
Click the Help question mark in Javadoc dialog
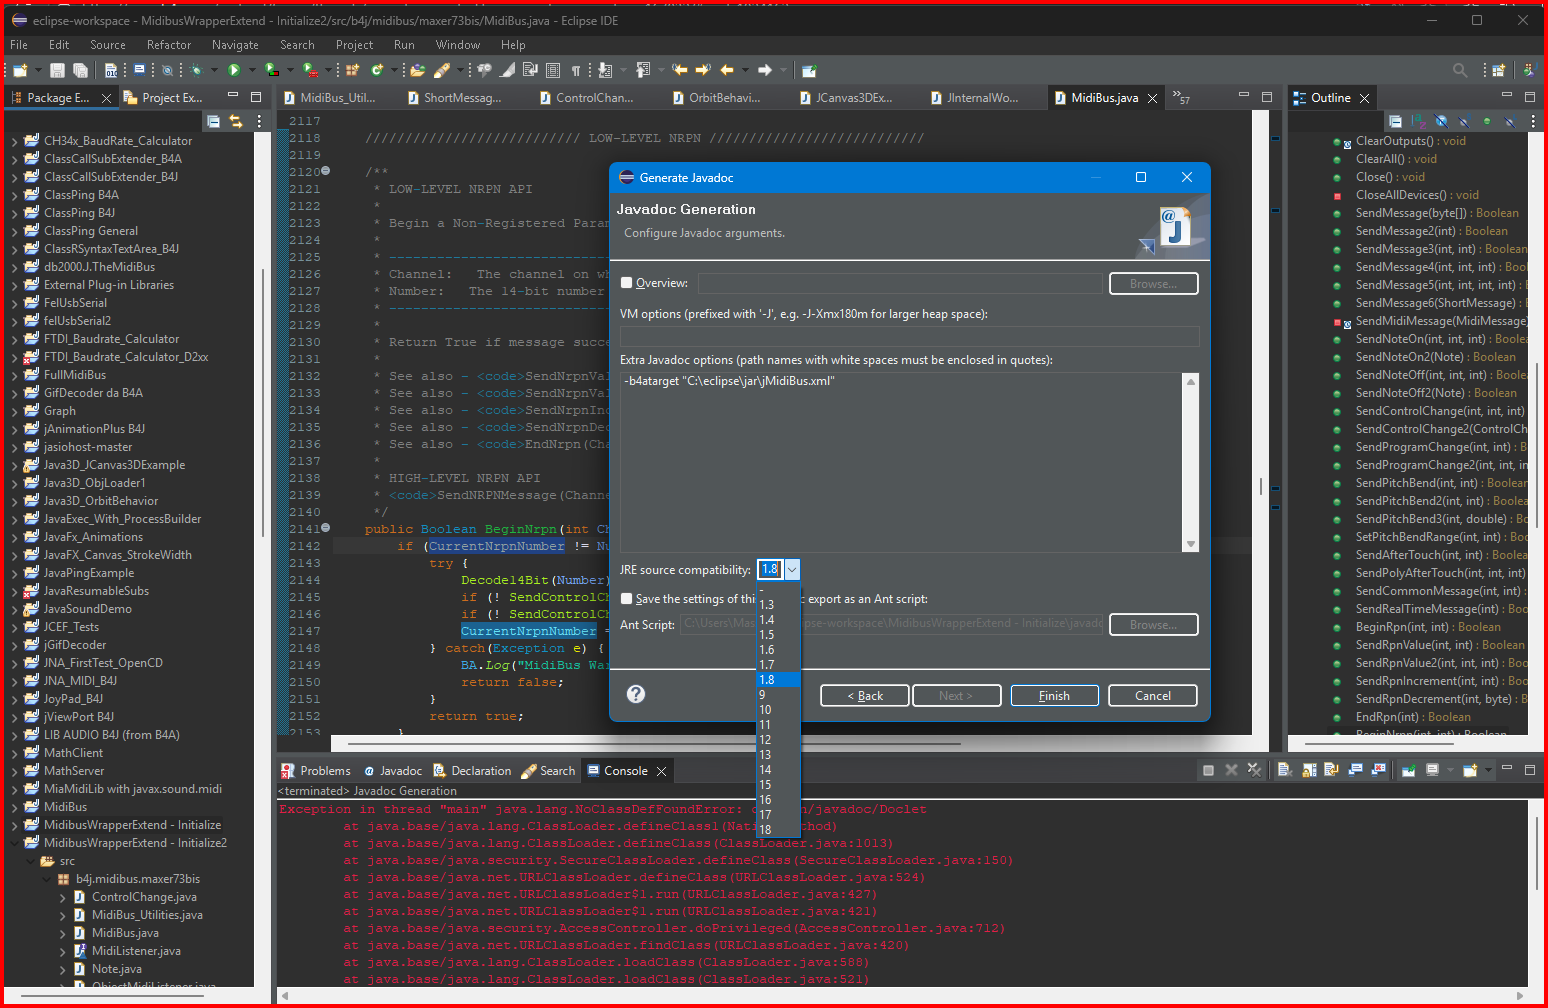click(636, 694)
